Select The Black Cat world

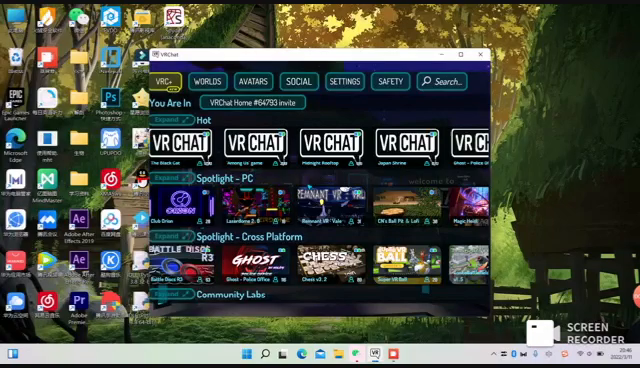181,148
